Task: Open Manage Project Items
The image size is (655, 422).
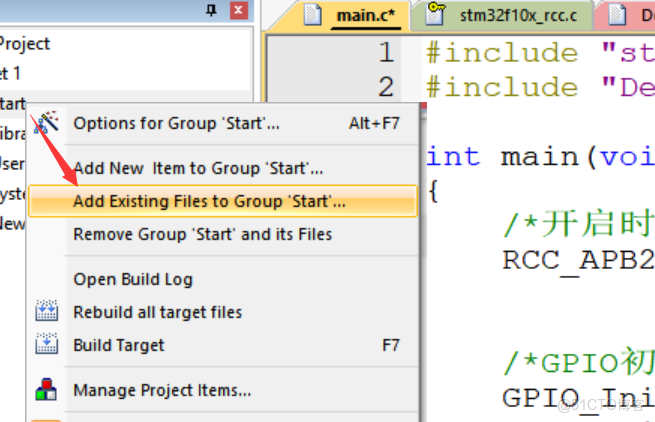Action: 223,390
